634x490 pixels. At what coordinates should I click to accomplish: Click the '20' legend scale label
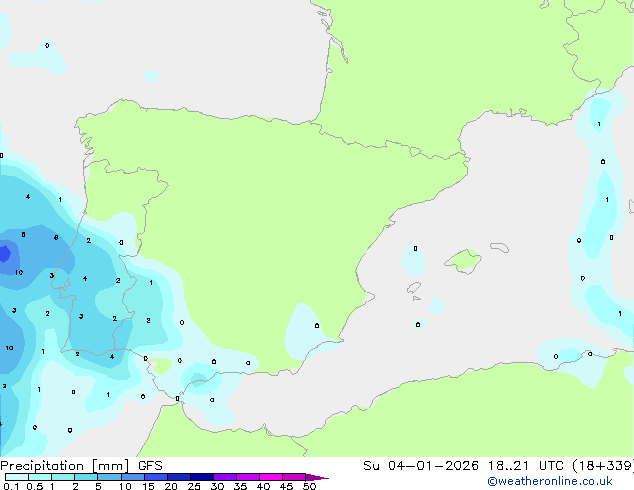click(x=171, y=486)
